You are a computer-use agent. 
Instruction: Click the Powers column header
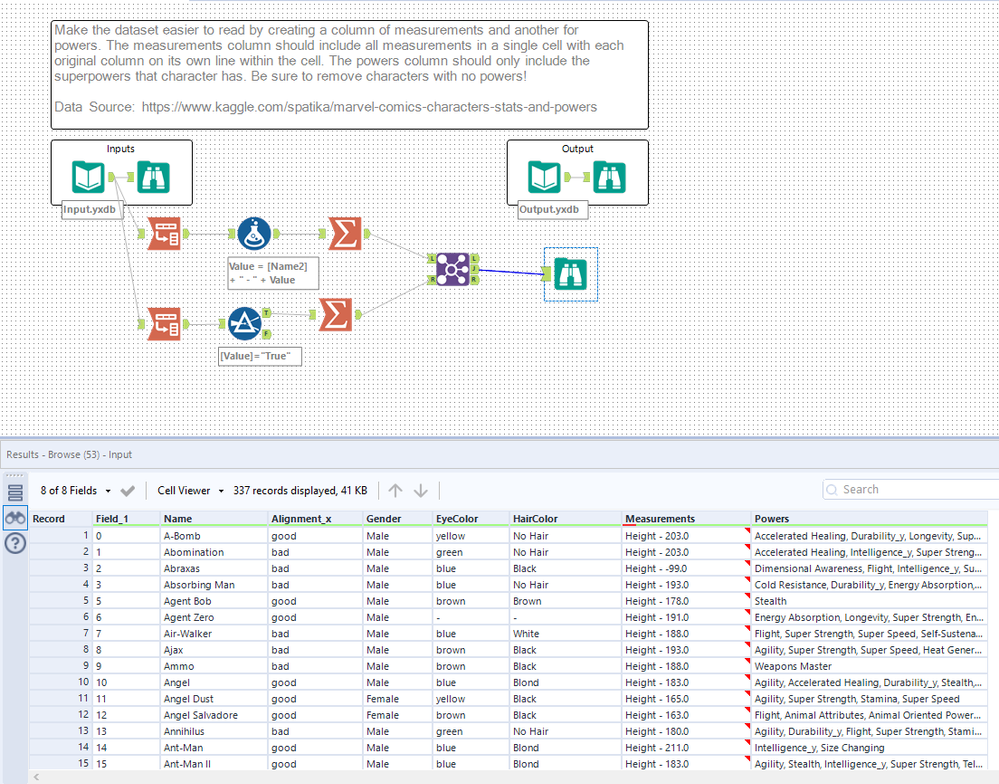click(869, 518)
